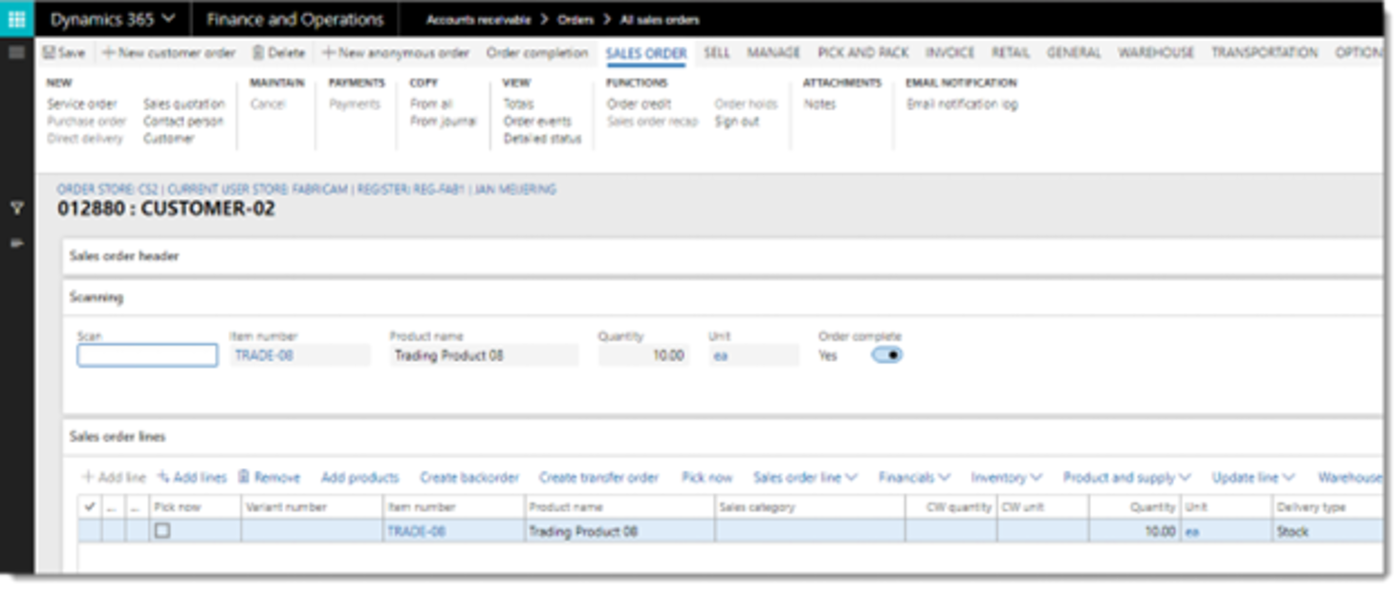Switch to the PICK AND PACK tab
Viewport: 1400px width, 590px height.
(862, 53)
